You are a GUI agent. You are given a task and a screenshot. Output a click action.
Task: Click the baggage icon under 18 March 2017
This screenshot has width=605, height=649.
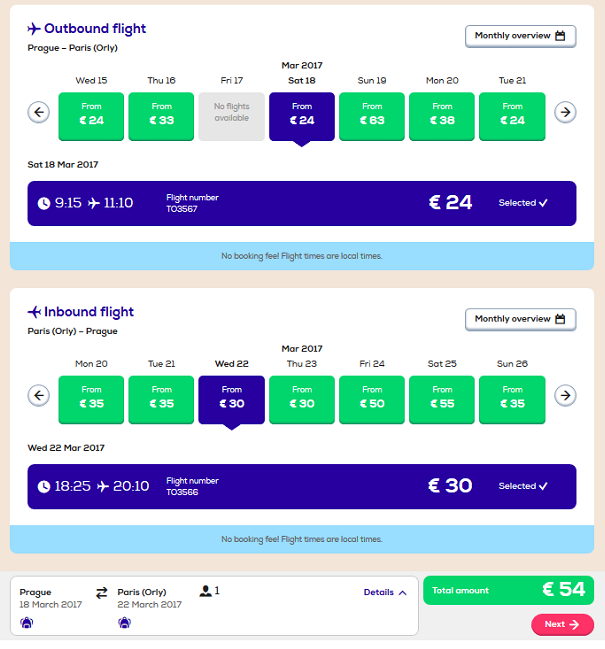pos(26,622)
